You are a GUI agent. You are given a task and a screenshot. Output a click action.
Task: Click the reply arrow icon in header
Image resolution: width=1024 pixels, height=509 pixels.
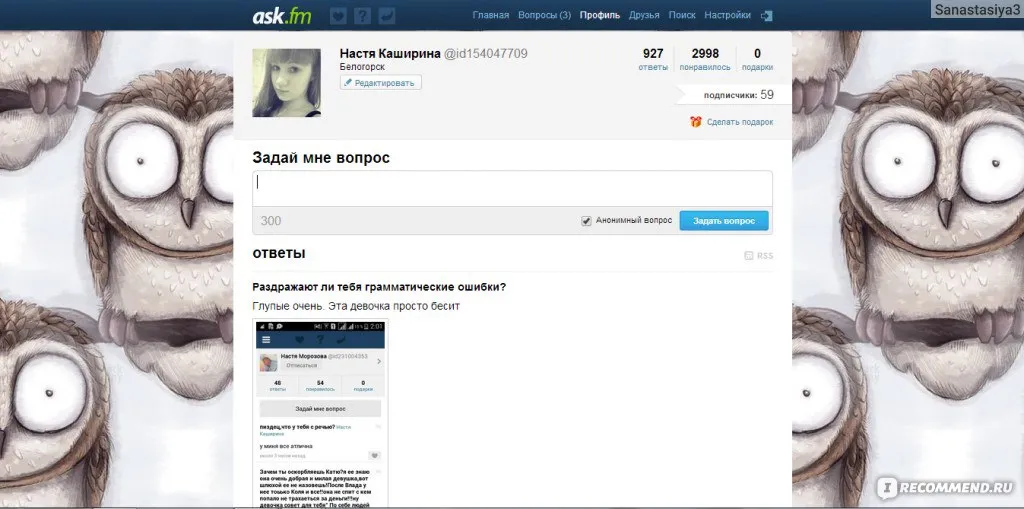[387, 16]
